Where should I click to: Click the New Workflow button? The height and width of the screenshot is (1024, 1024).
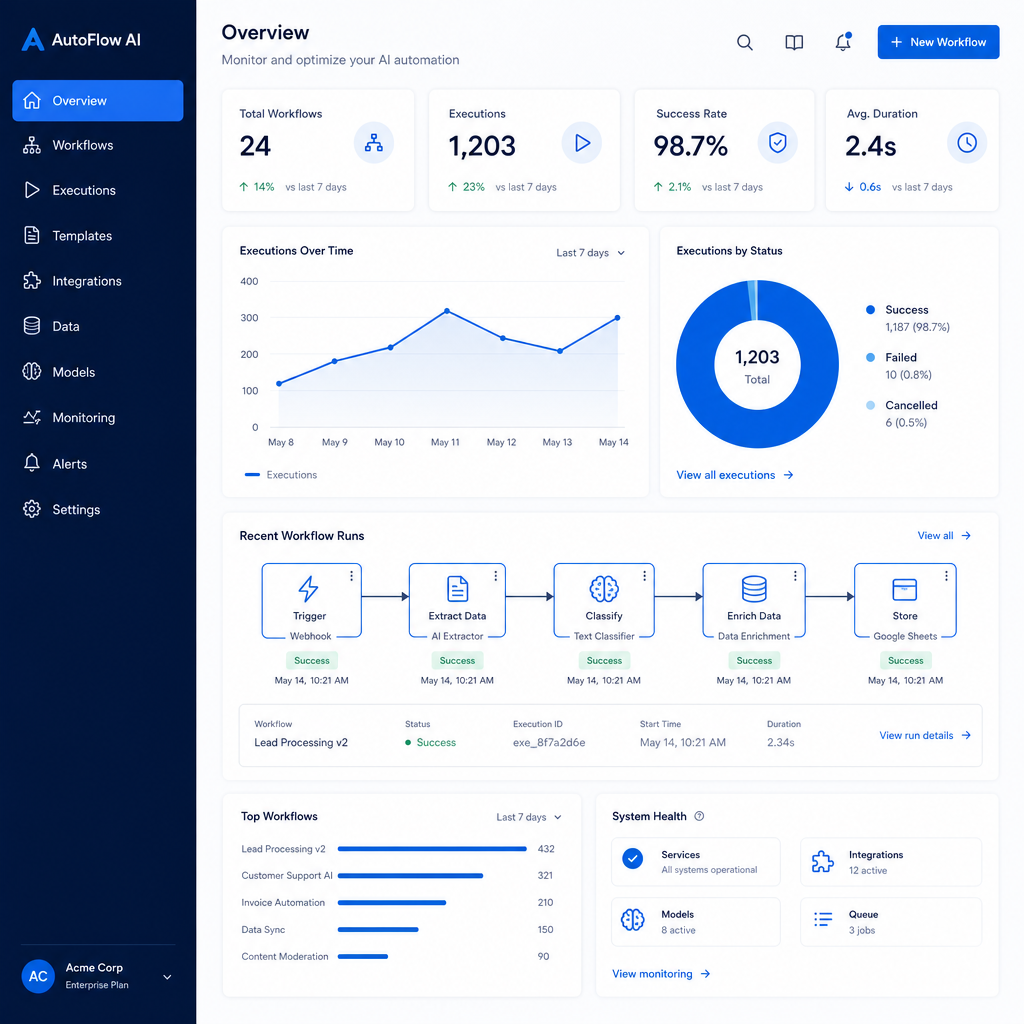(x=938, y=42)
